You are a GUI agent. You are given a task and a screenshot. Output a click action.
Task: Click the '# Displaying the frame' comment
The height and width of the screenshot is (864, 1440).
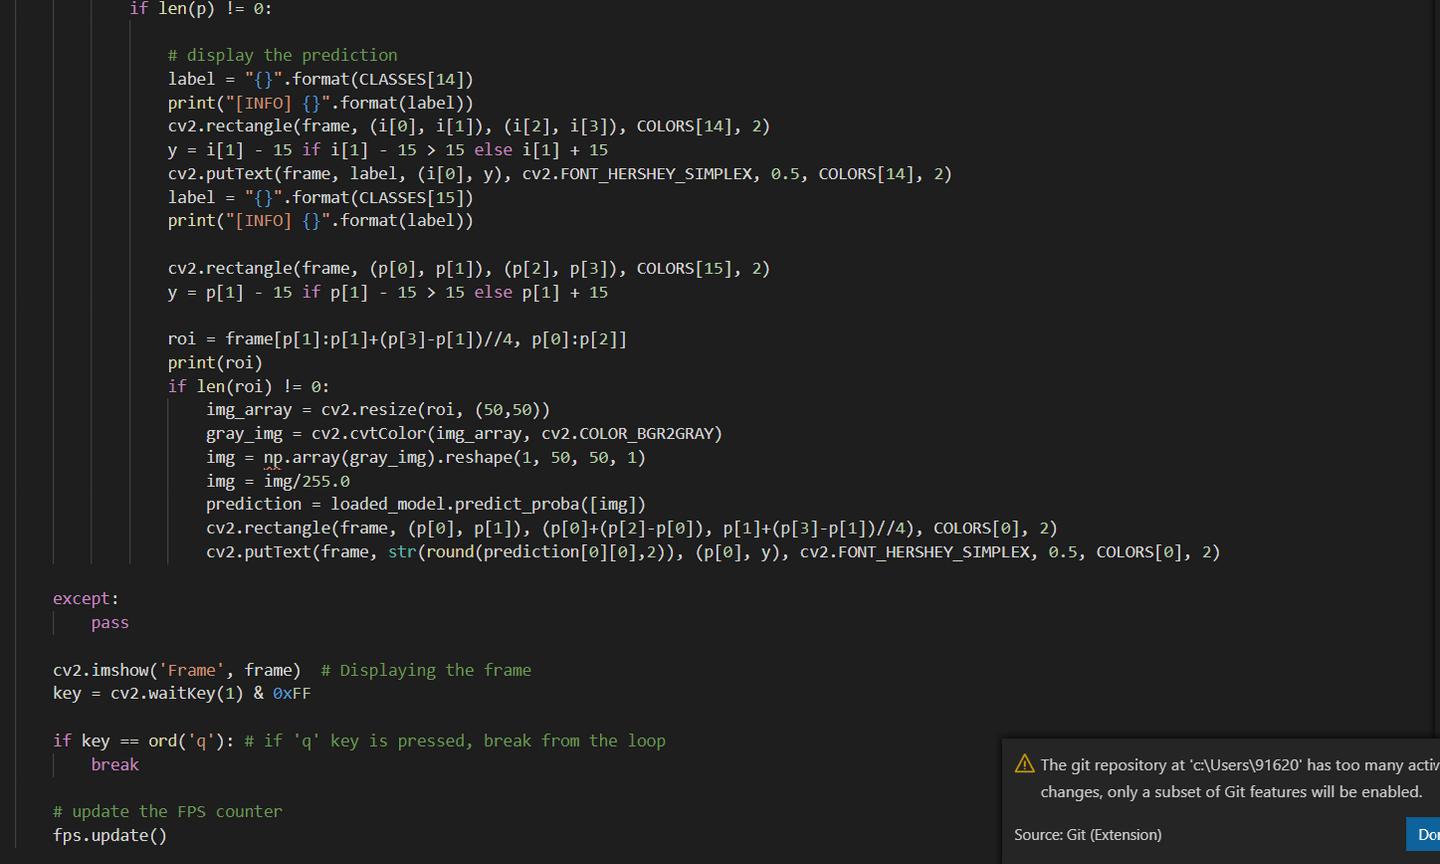point(426,670)
